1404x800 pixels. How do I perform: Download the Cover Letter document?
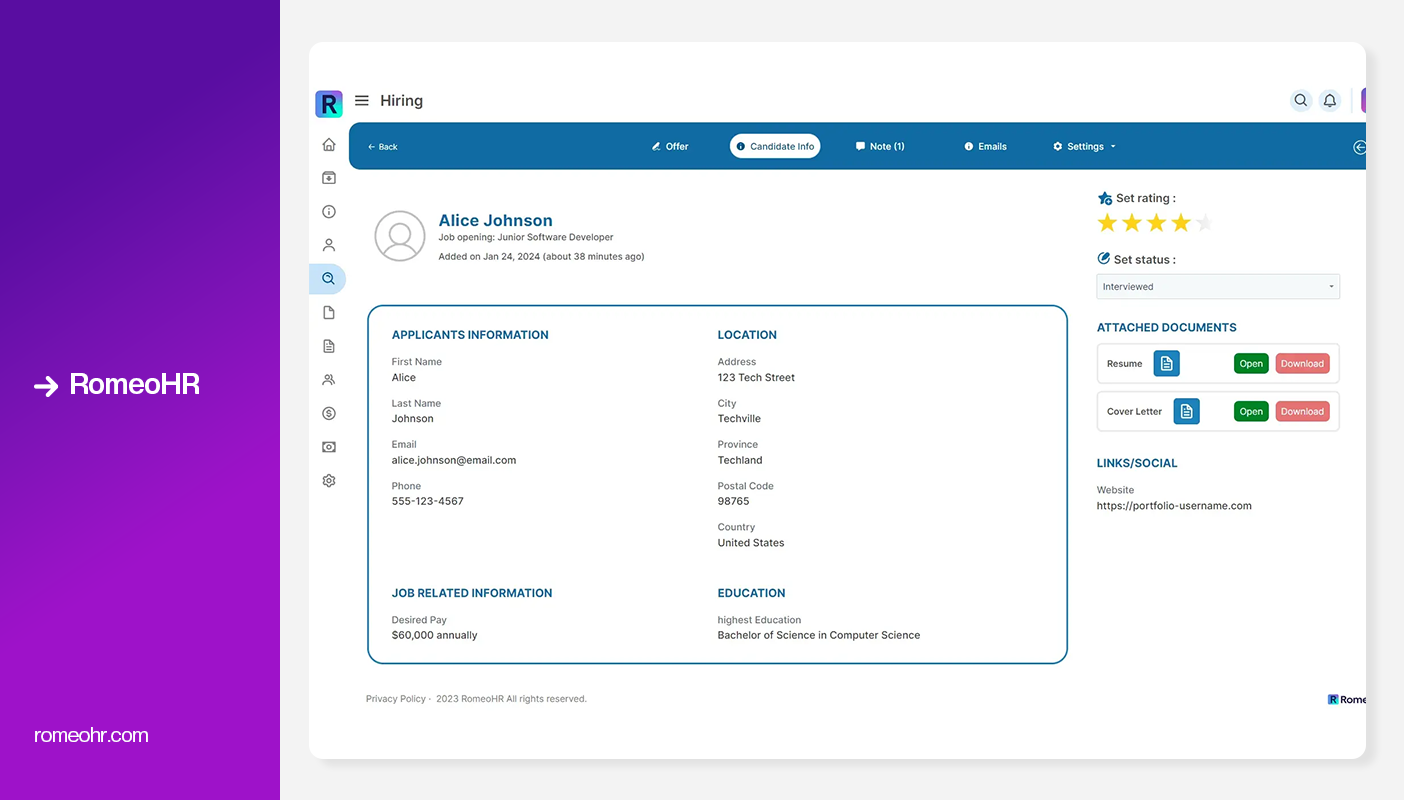click(x=1302, y=411)
